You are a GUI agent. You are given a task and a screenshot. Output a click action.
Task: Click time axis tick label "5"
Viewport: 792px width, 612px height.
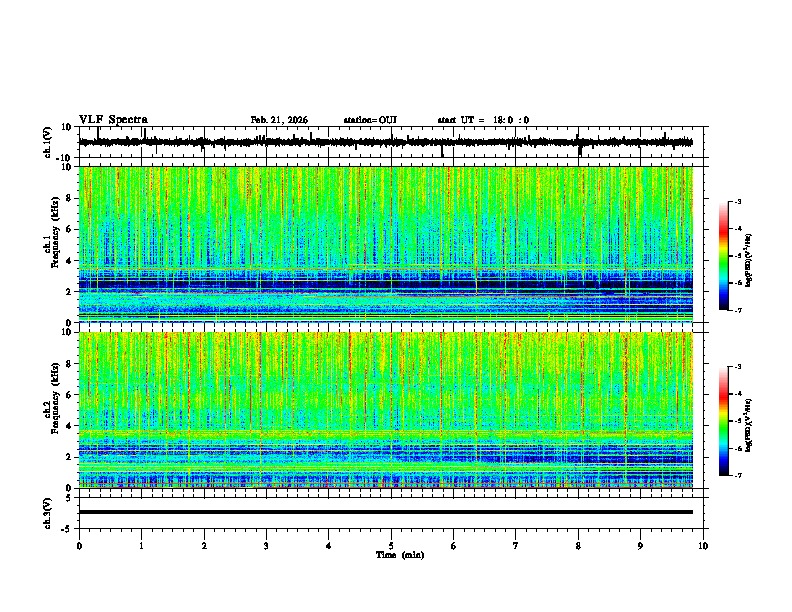tap(391, 546)
